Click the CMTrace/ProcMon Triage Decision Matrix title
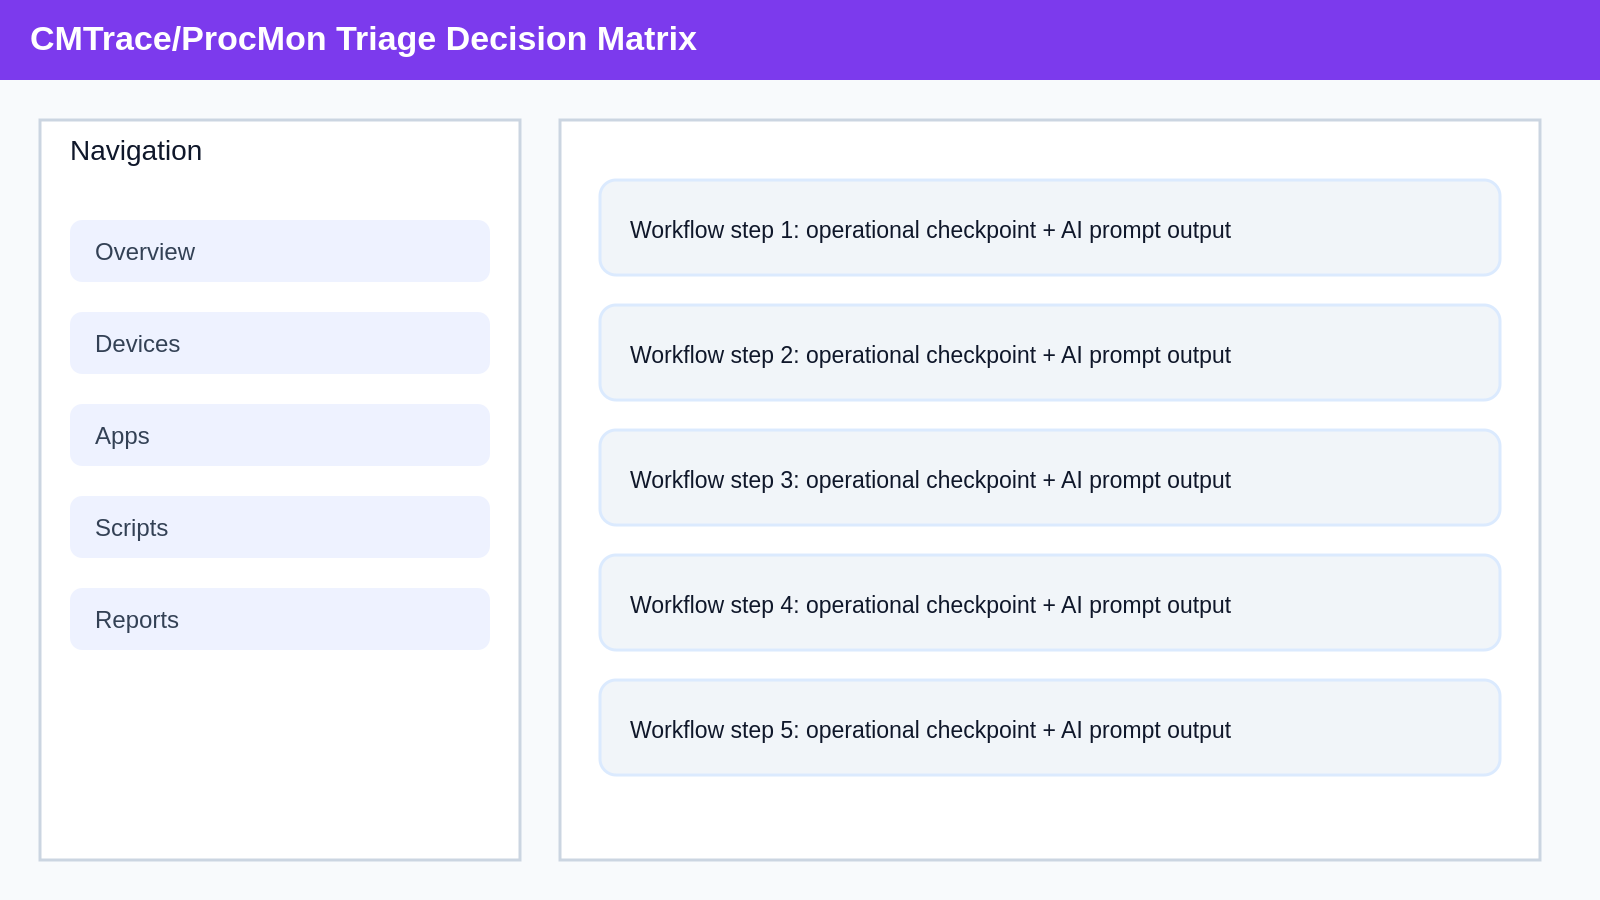 363,39
